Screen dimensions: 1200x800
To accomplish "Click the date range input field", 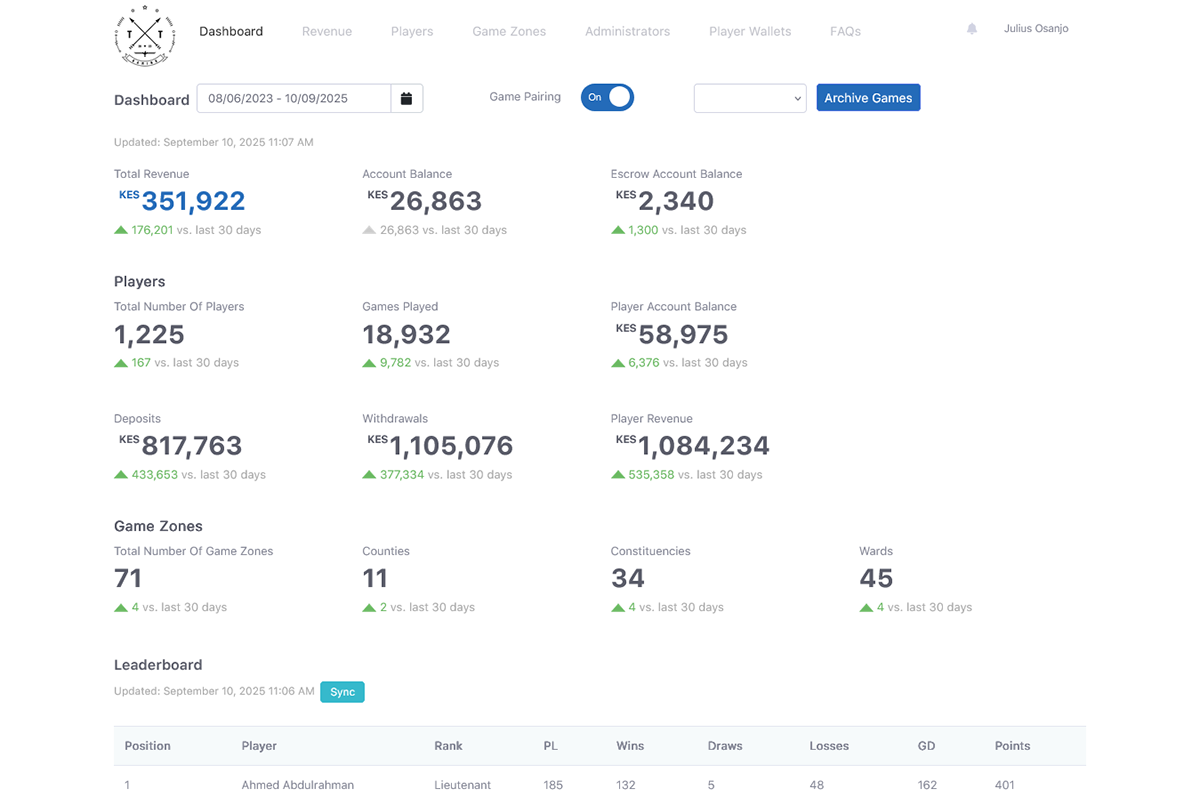I will [x=295, y=97].
